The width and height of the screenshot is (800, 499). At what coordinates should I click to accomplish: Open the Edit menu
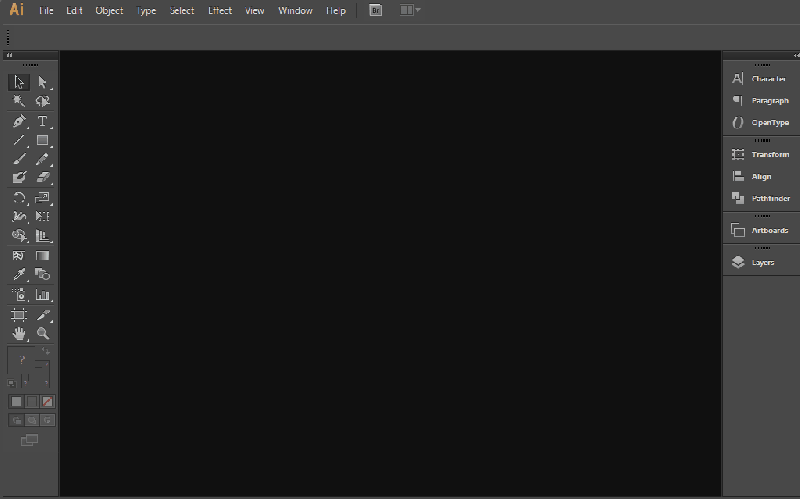coord(74,11)
